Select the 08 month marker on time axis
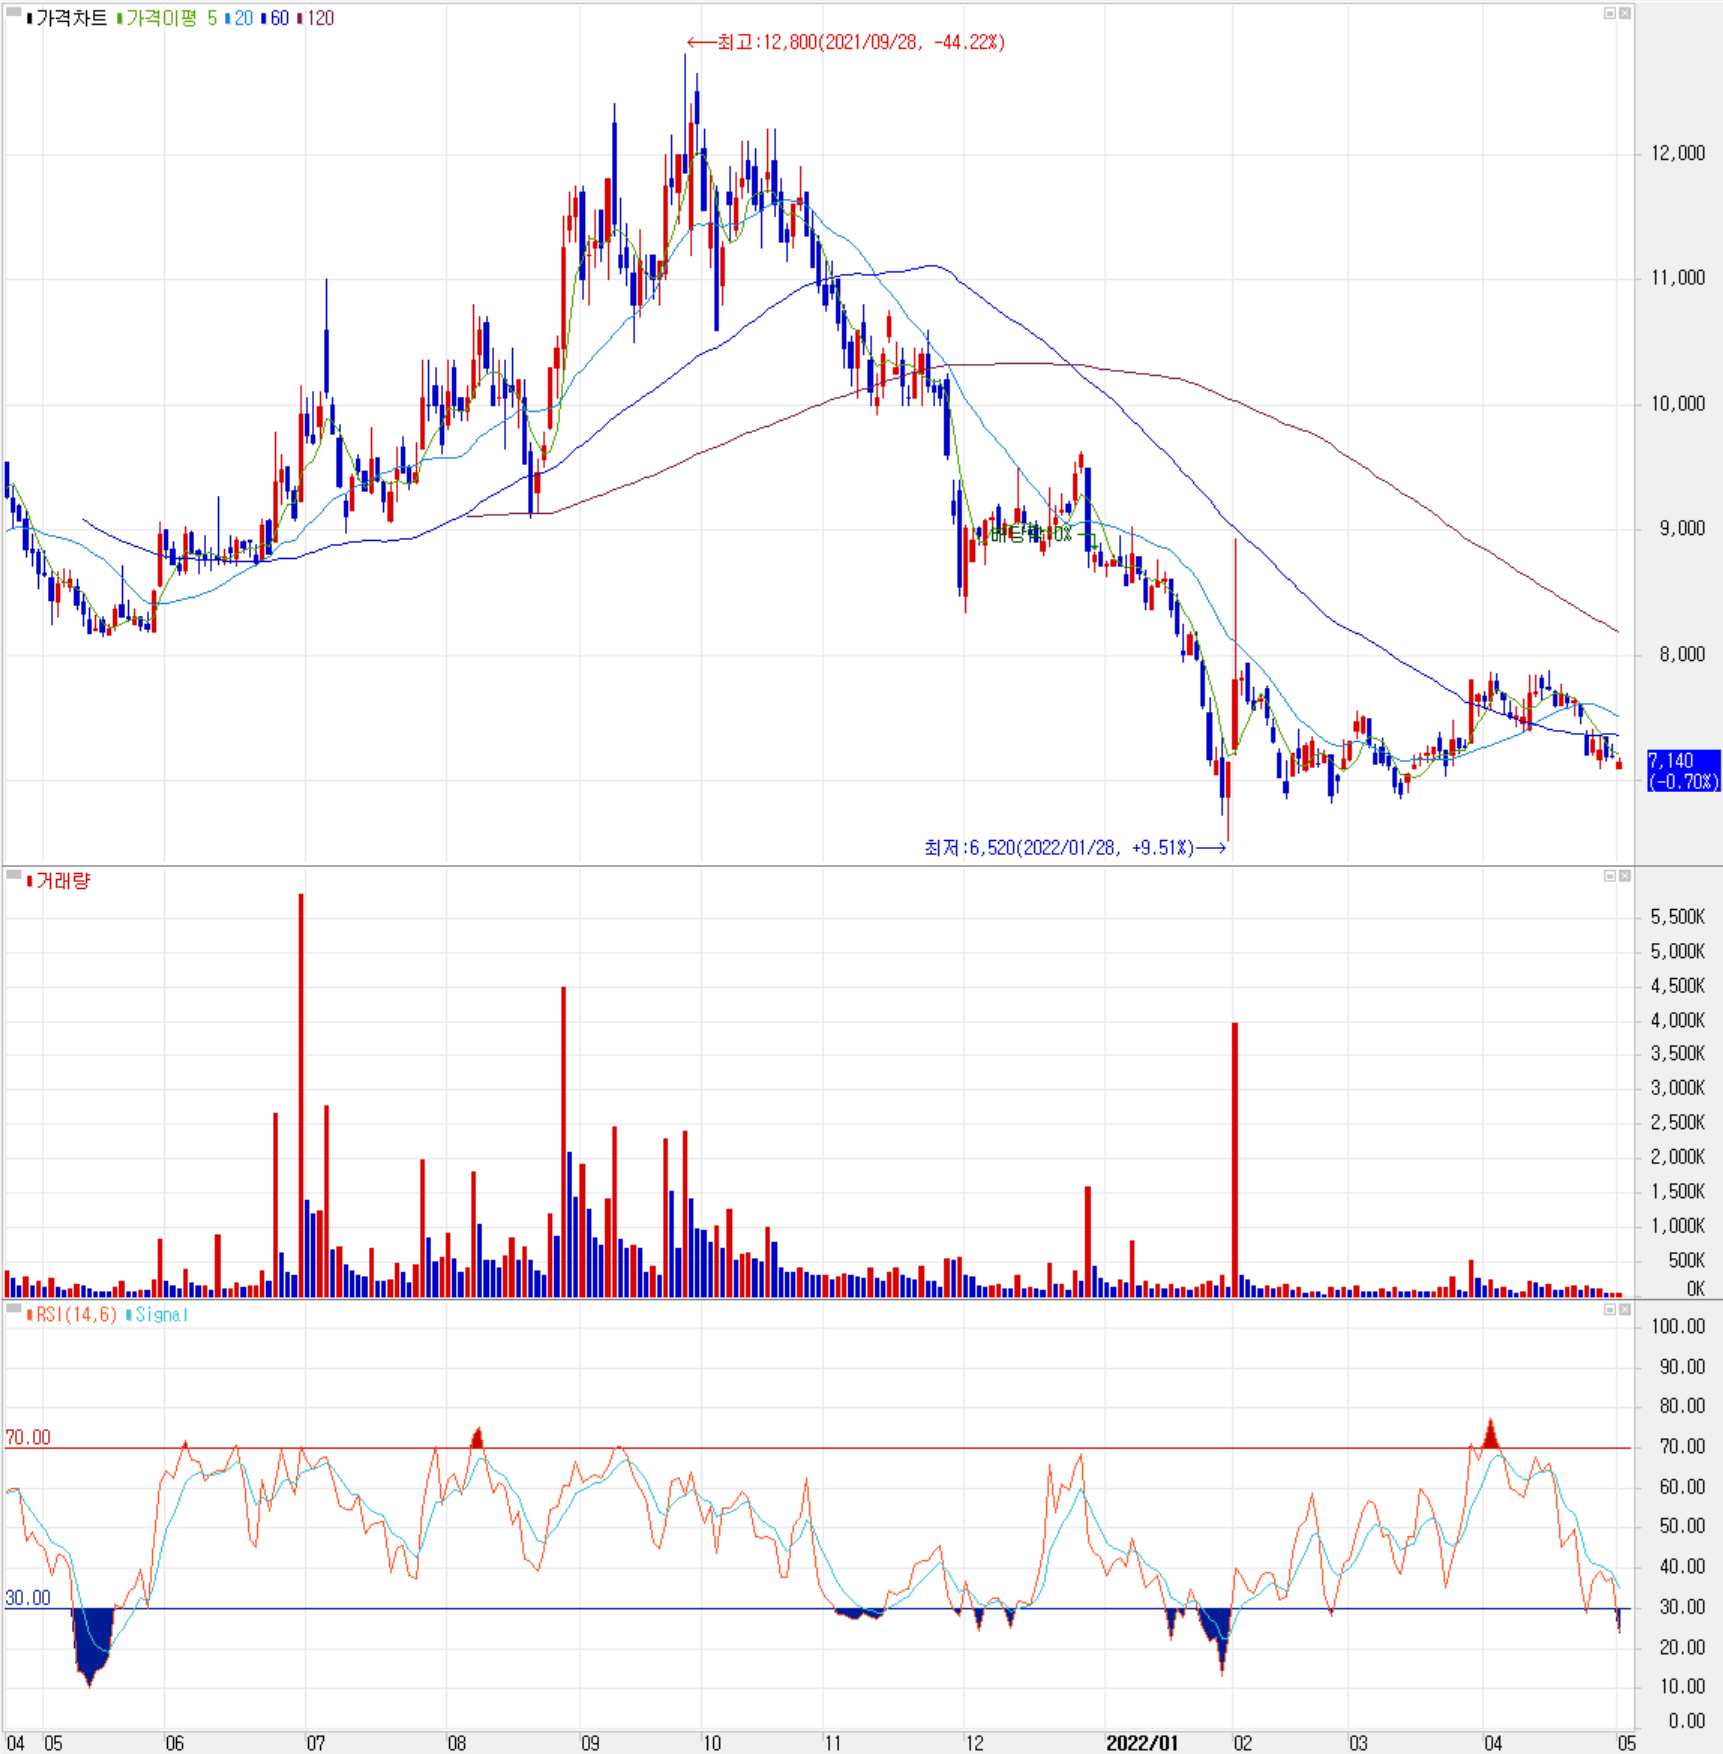Image resolution: width=1723 pixels, height=1754 pixels. click(x=457, y=1743)
